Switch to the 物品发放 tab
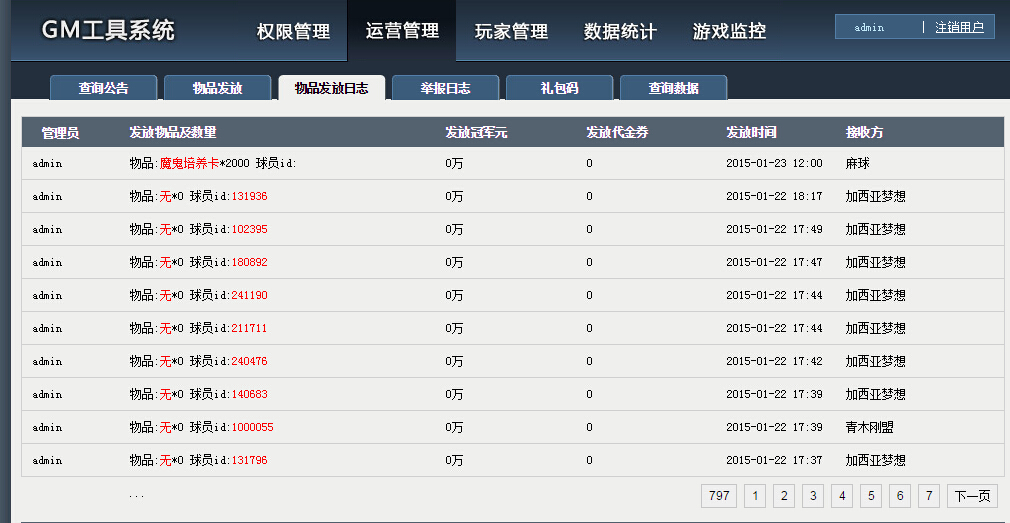The height and width of the screenshot is (523, 1010). point(217,88)
